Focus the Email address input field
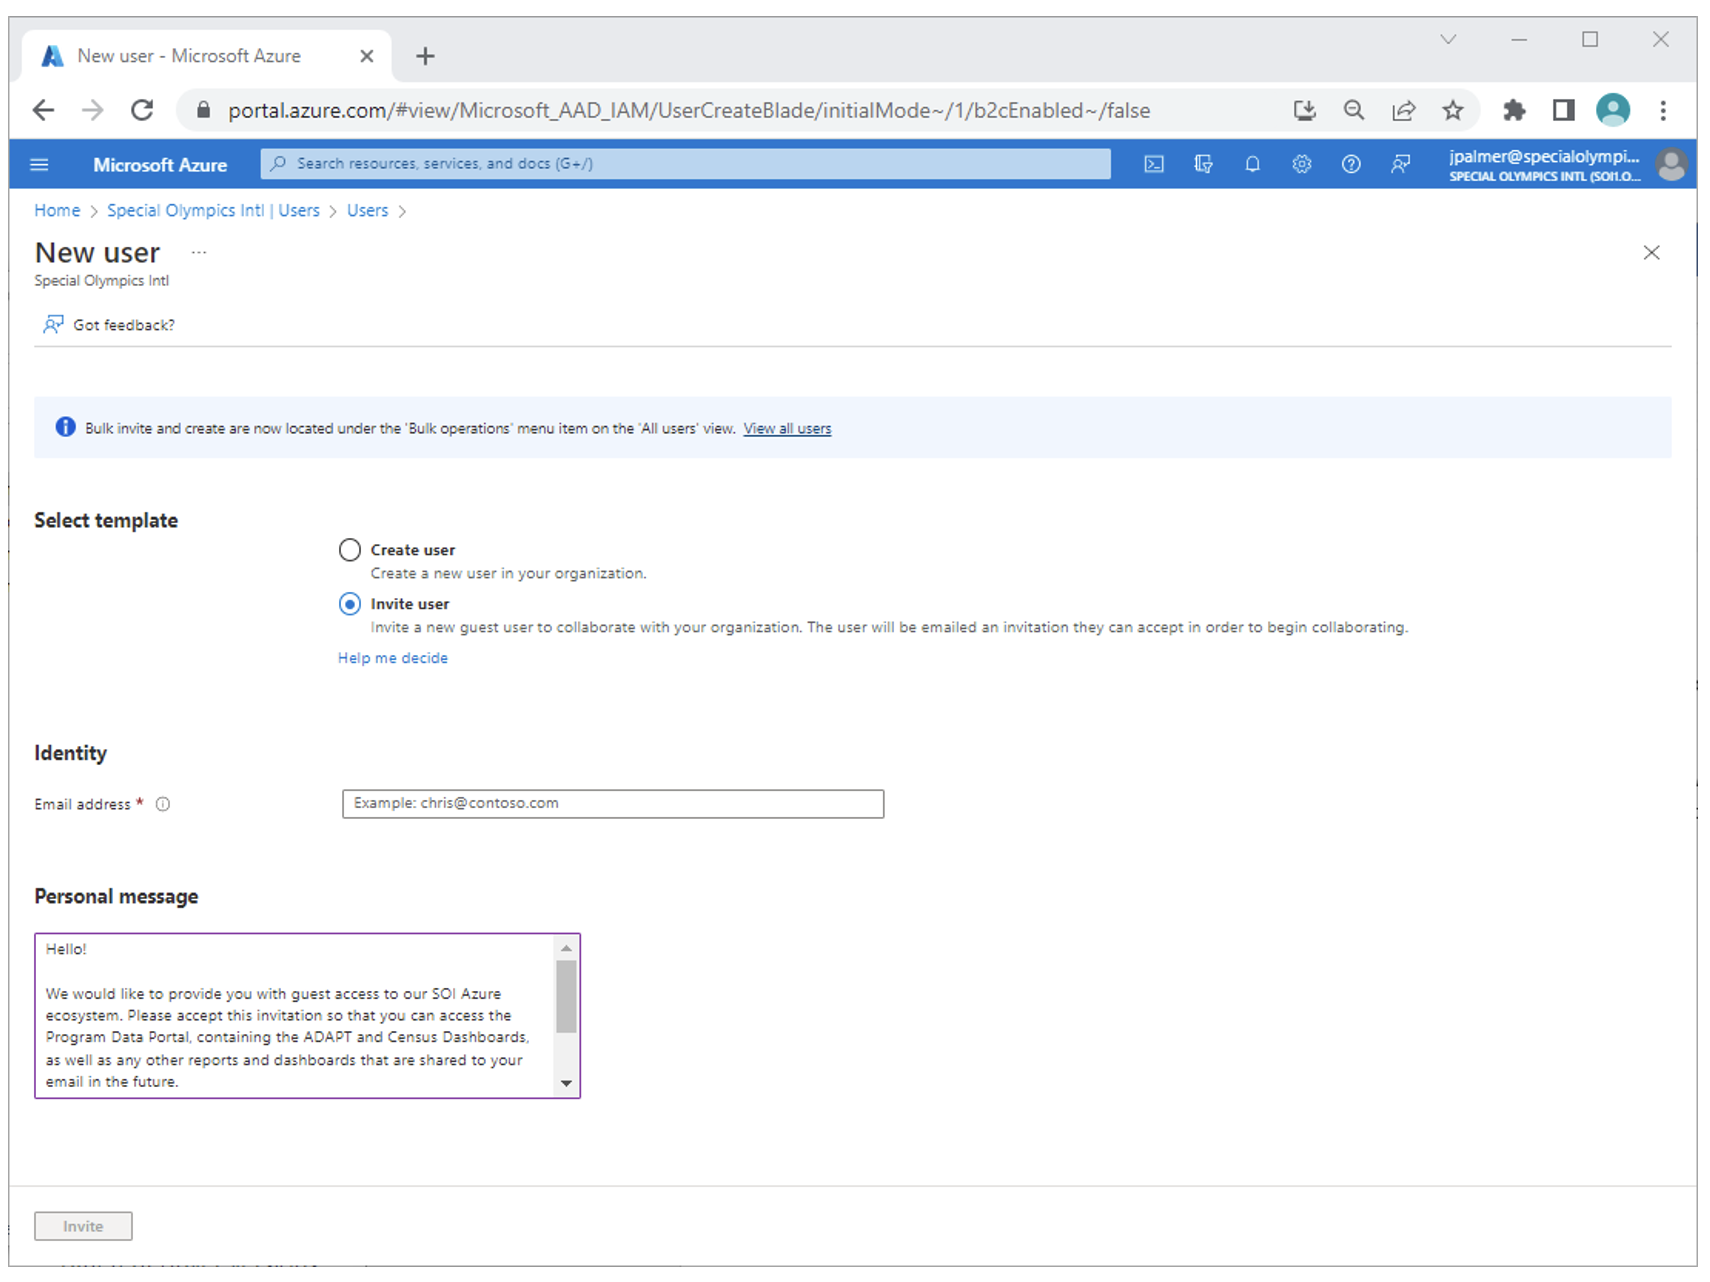 (613, 804)
